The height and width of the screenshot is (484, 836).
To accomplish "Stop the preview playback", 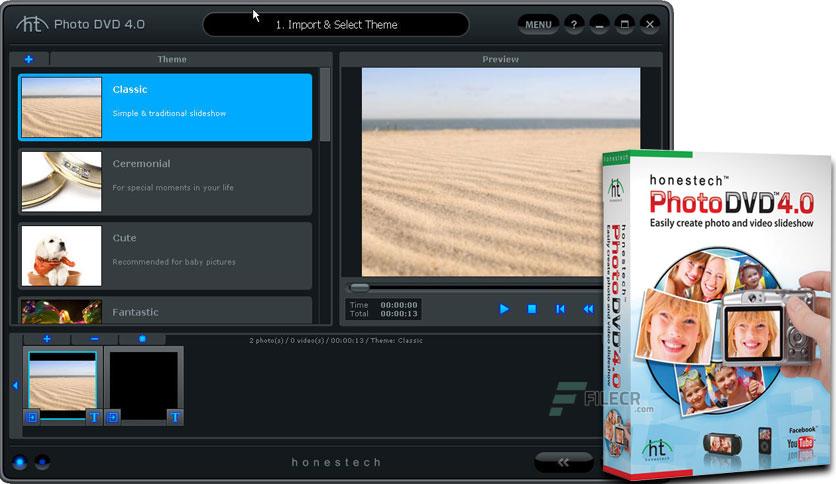I will [x=532, y=309].
